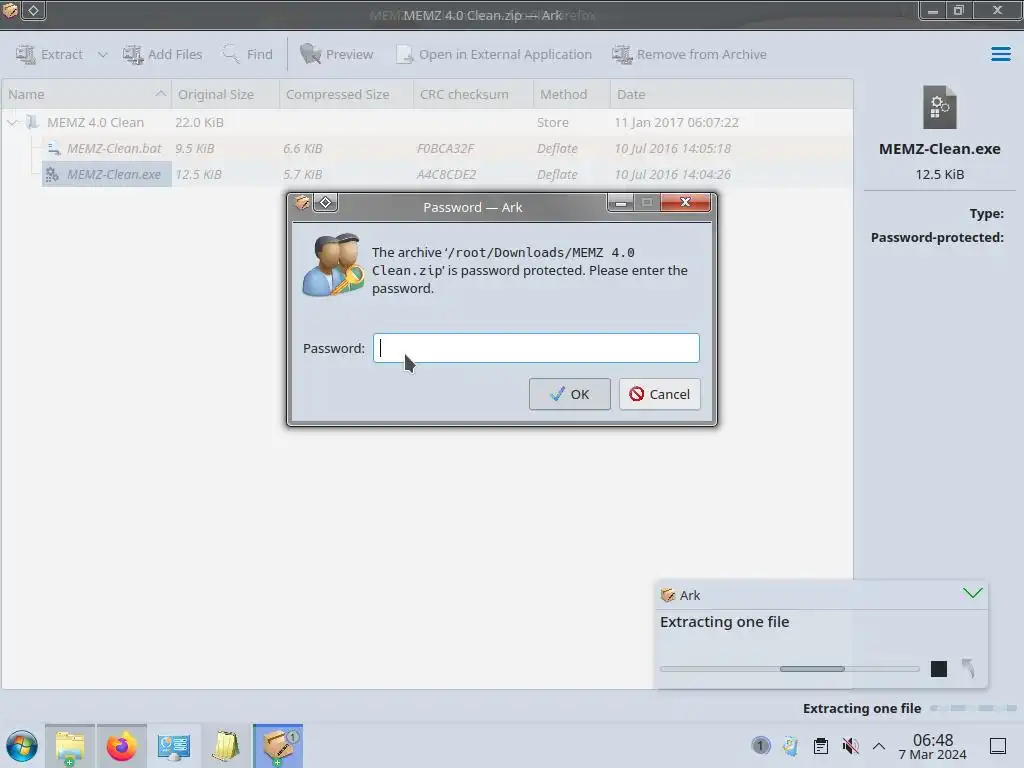
Task: Click the Preview toolbar button
Action: [337, 54]
